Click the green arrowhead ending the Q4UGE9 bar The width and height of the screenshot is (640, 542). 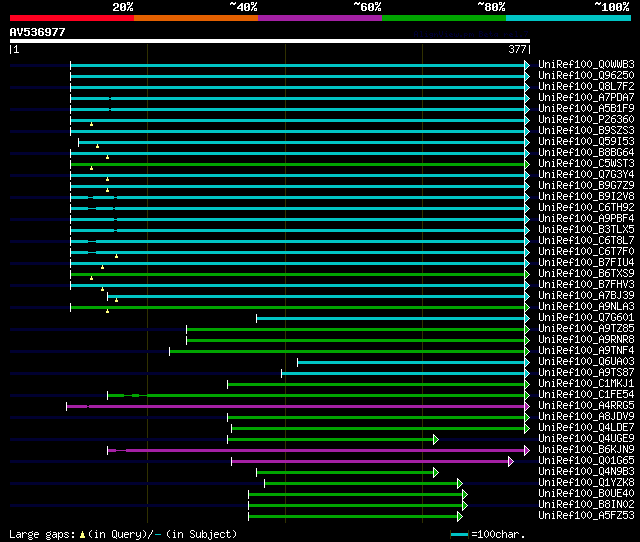click(x=436, y=440)
